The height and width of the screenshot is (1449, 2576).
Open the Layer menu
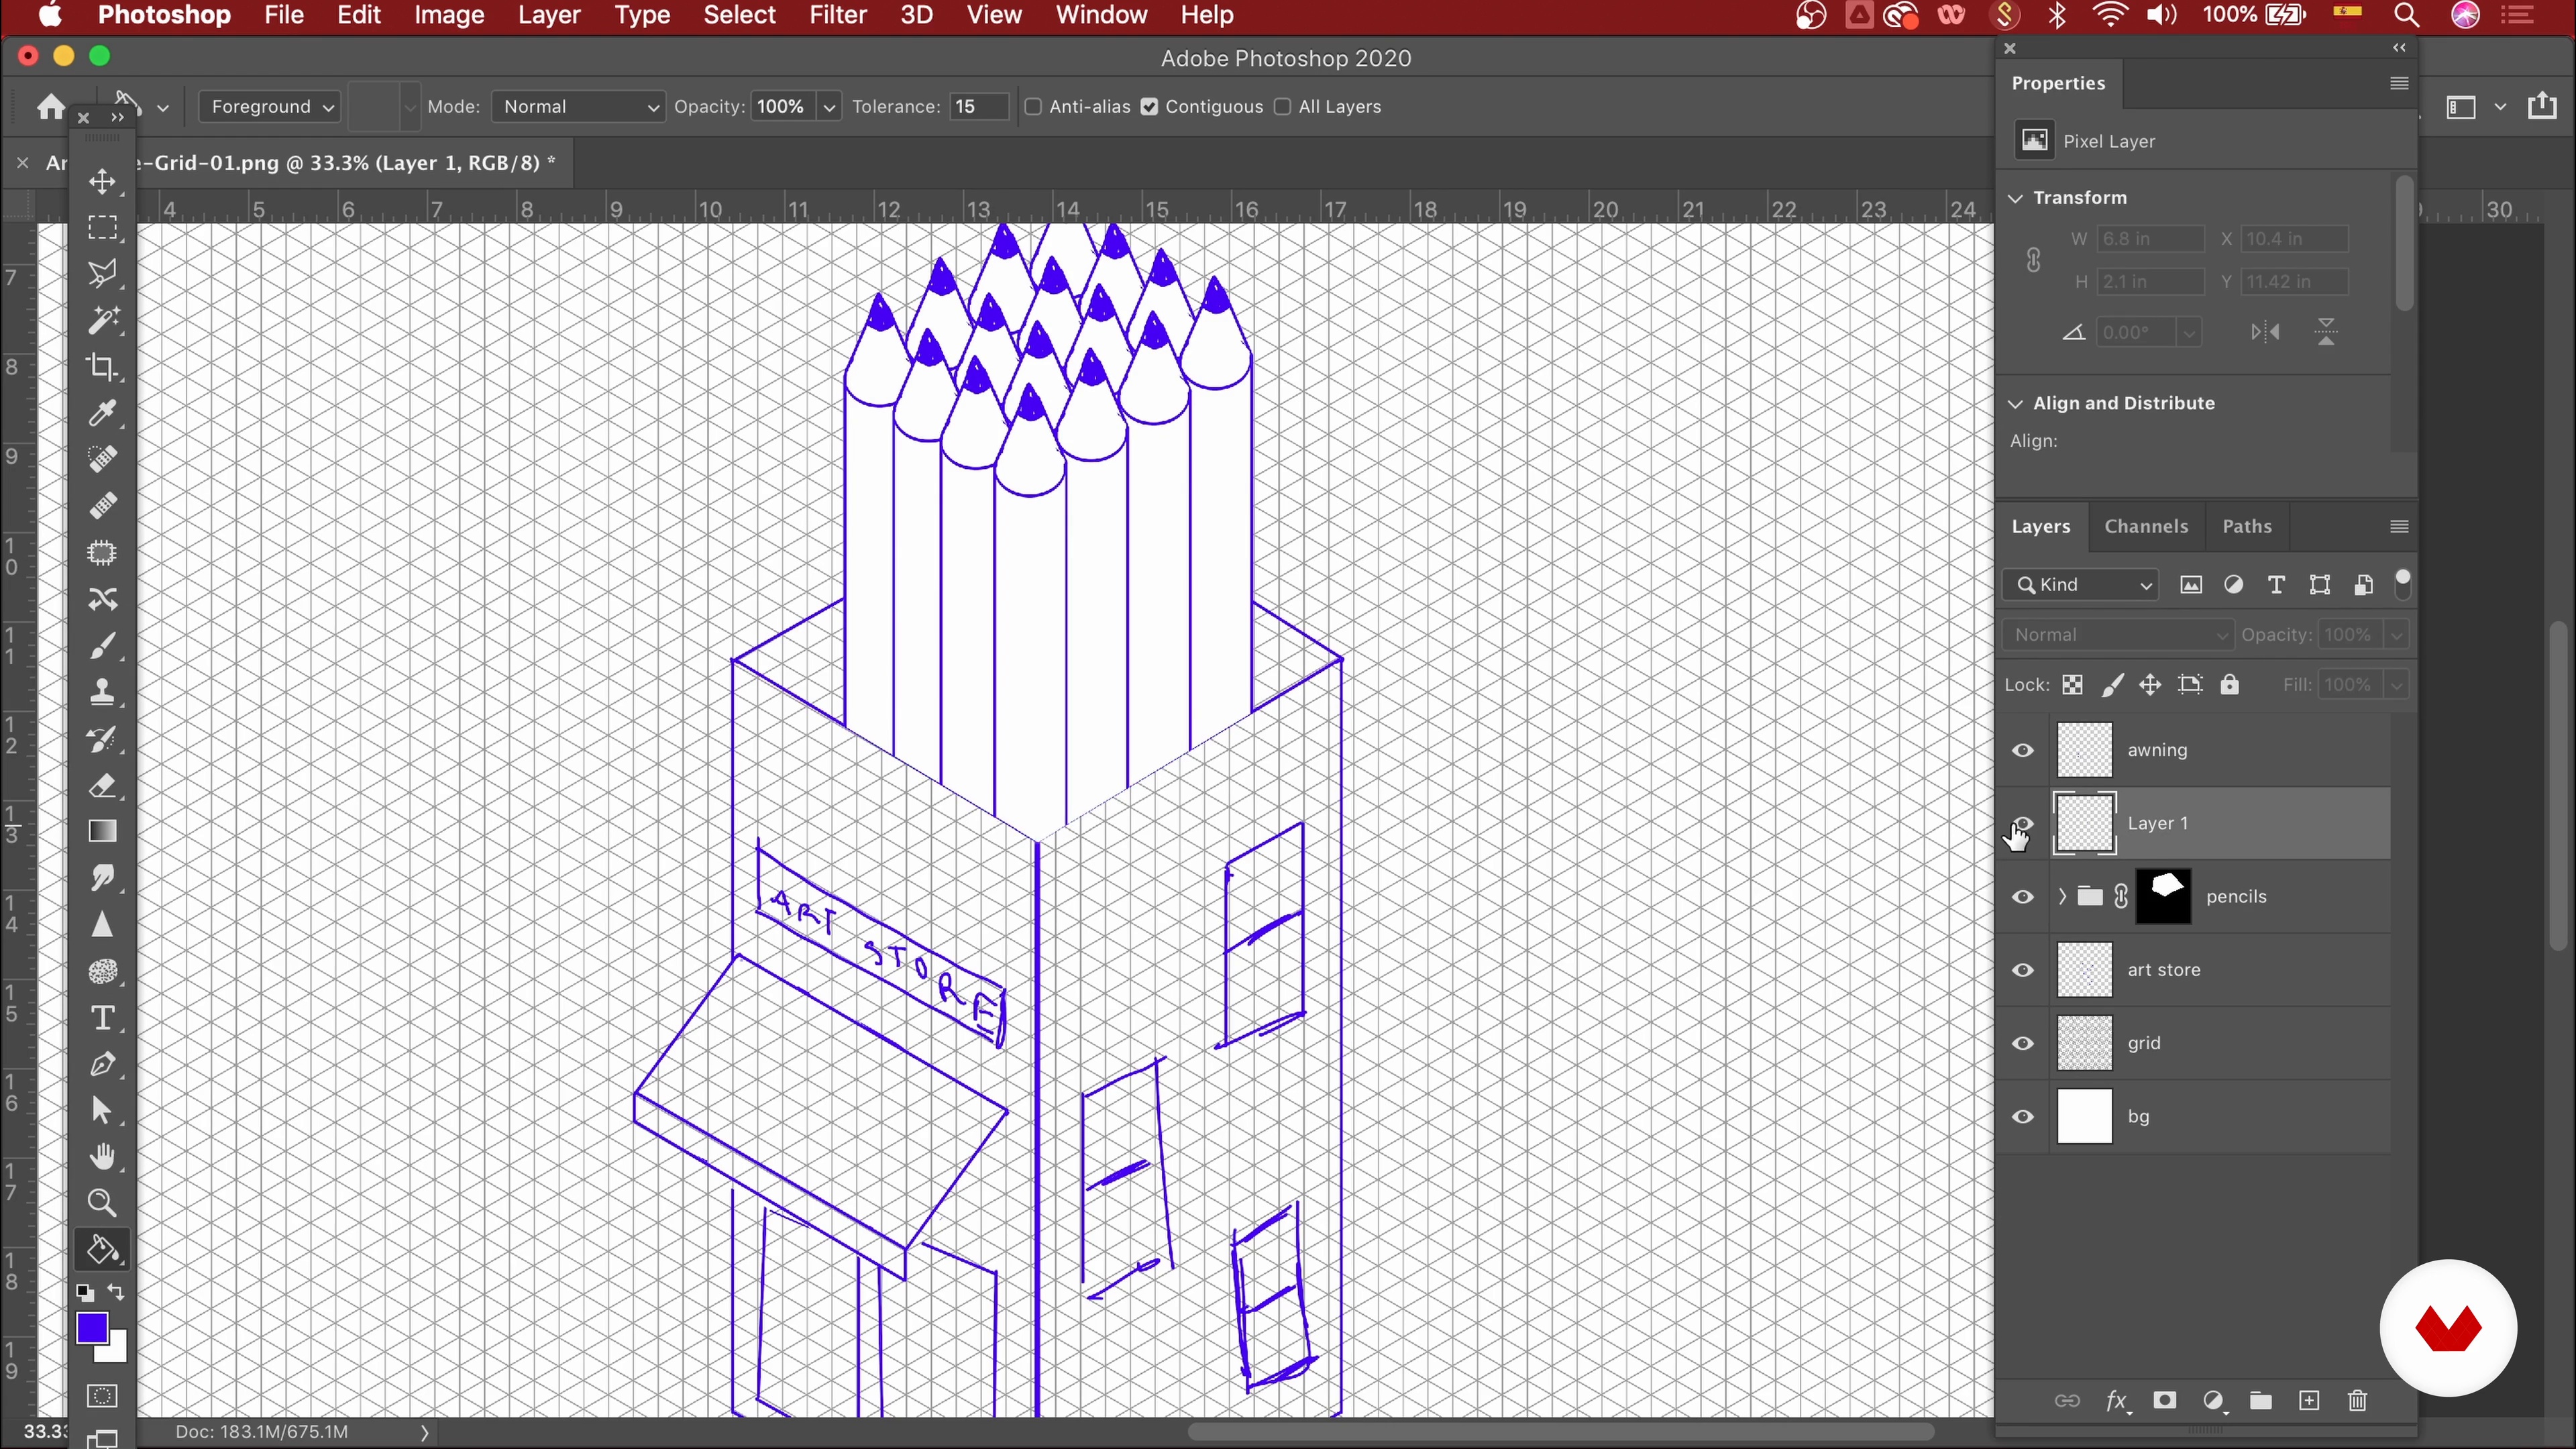[549, 15]
